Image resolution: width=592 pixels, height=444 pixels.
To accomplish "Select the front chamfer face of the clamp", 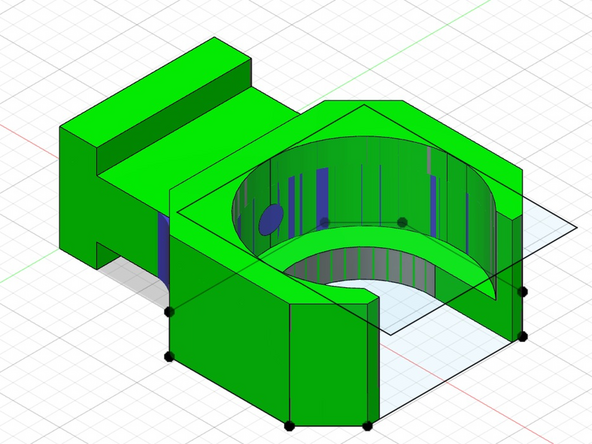I will click(x=328, y=364).
